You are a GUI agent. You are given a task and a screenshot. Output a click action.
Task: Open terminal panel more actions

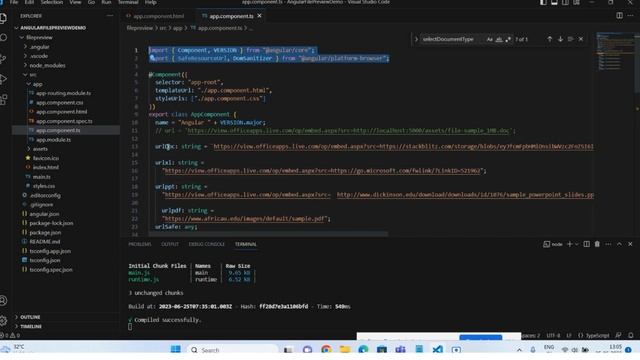coord(608,244)
